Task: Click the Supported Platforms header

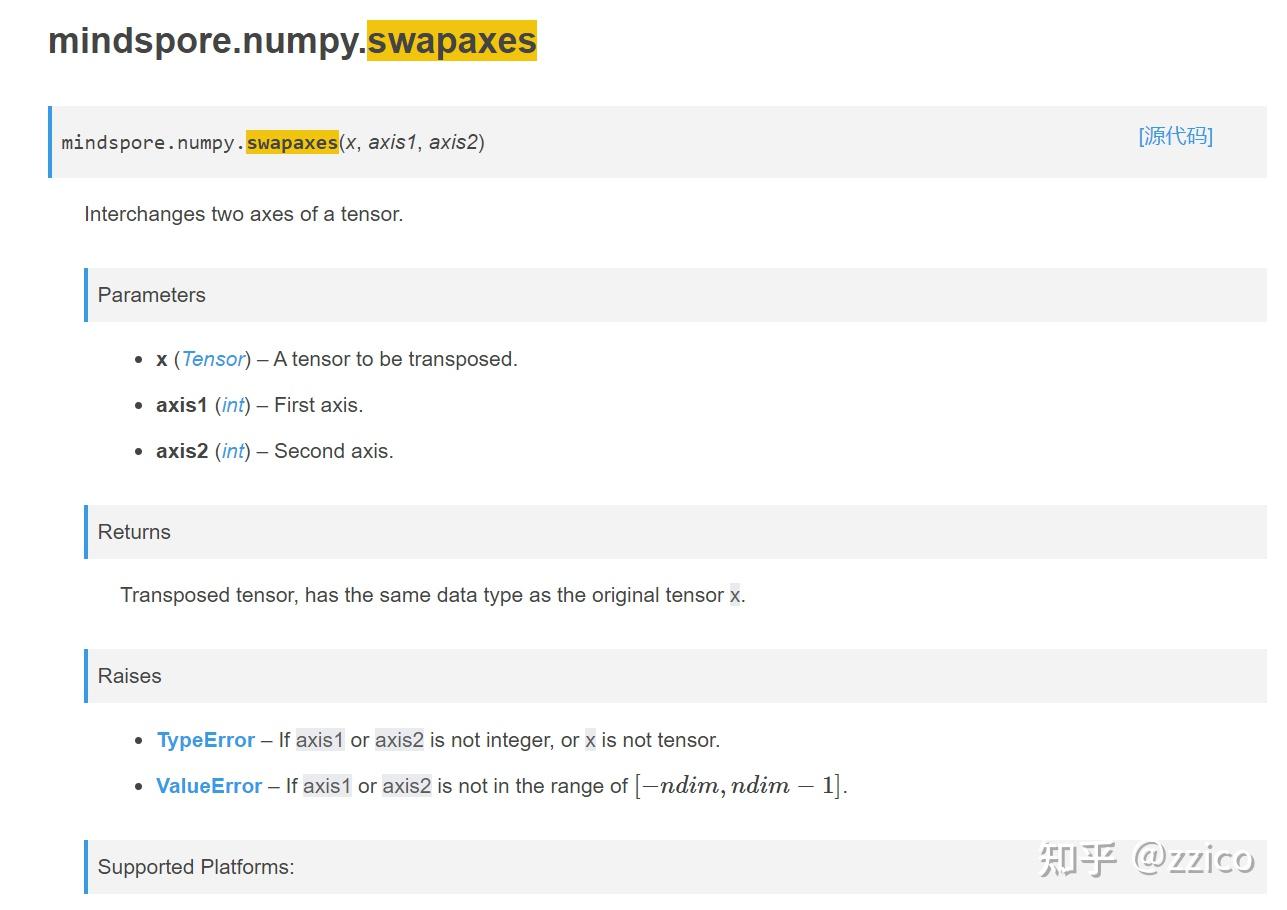Action: [196, 867]
